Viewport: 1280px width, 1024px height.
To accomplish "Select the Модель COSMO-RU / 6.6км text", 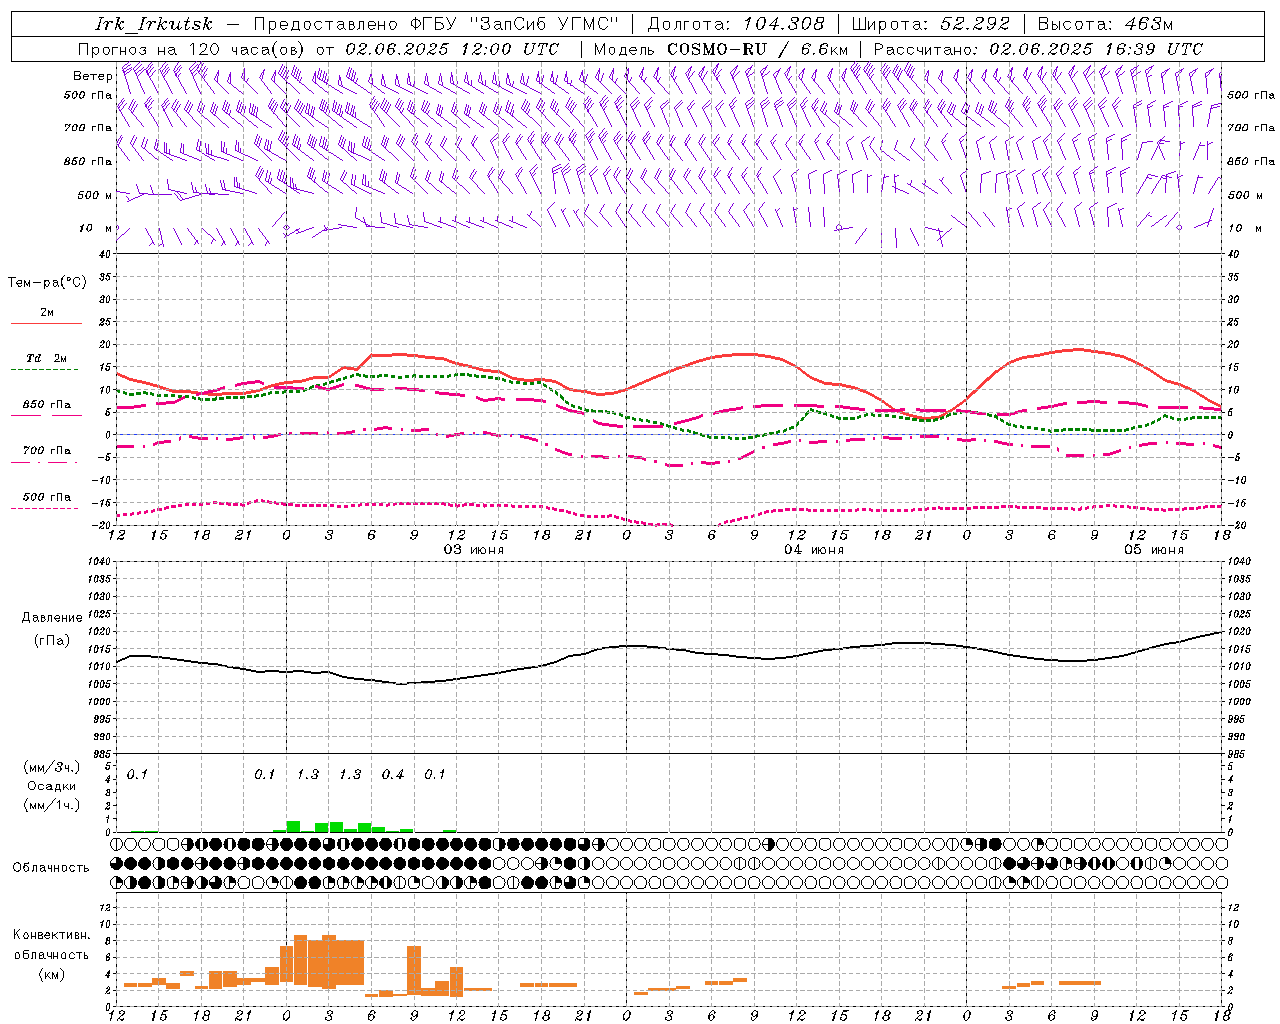I will tap(721, 49).
